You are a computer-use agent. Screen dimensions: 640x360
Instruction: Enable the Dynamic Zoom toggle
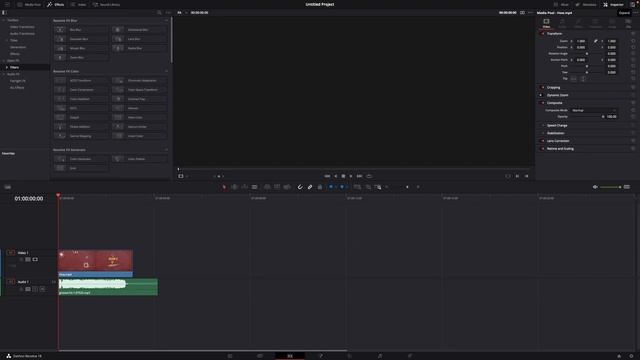pos(541,95)
